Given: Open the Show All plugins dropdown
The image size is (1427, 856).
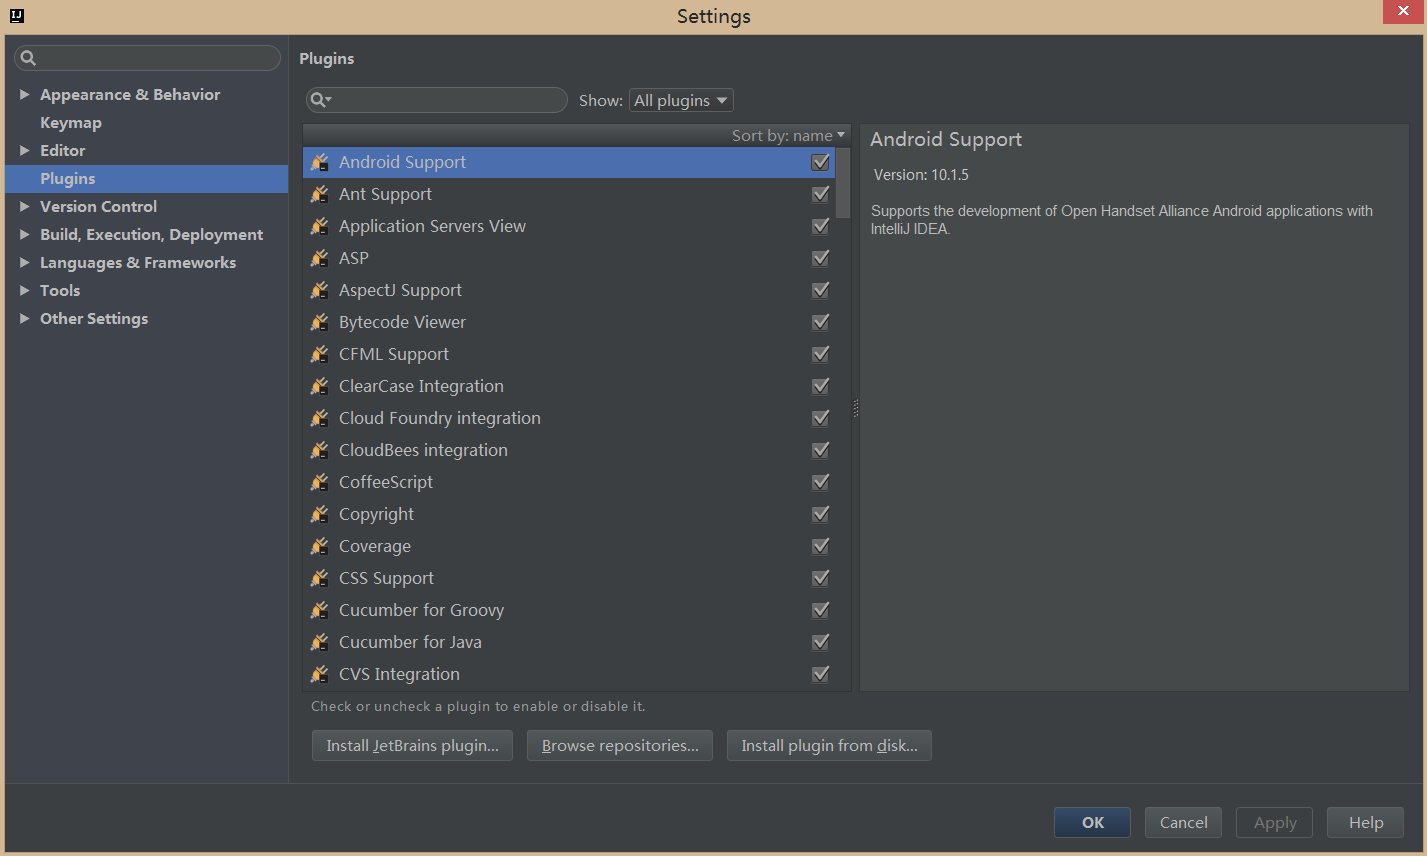Looking at the screenshot, I should [681, 100].
